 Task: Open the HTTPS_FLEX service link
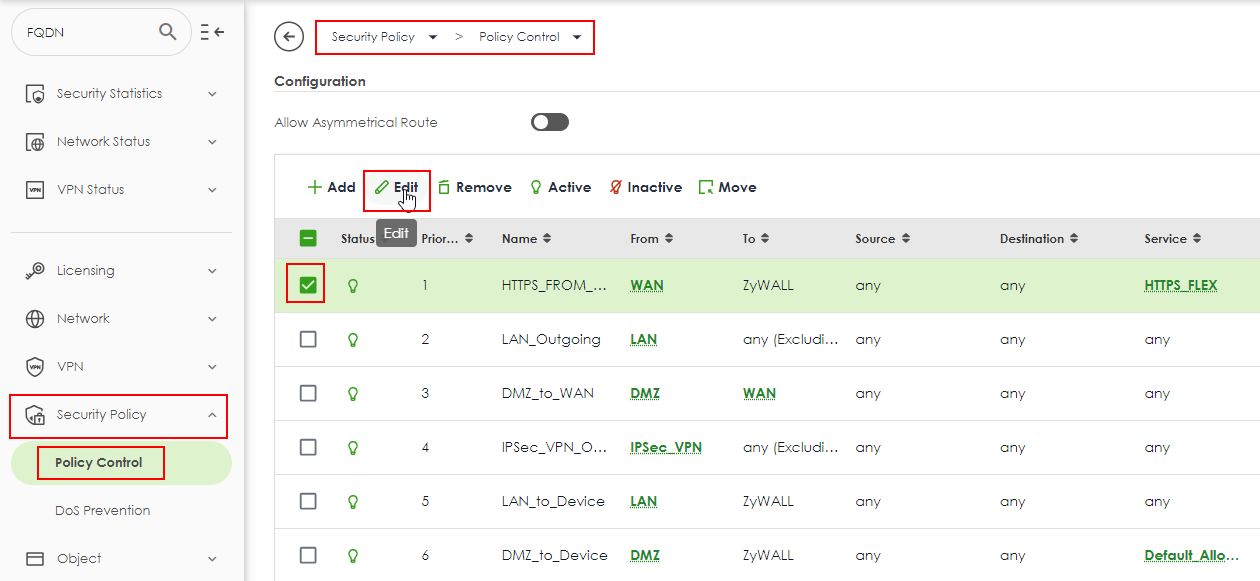tap(1180, 285)
